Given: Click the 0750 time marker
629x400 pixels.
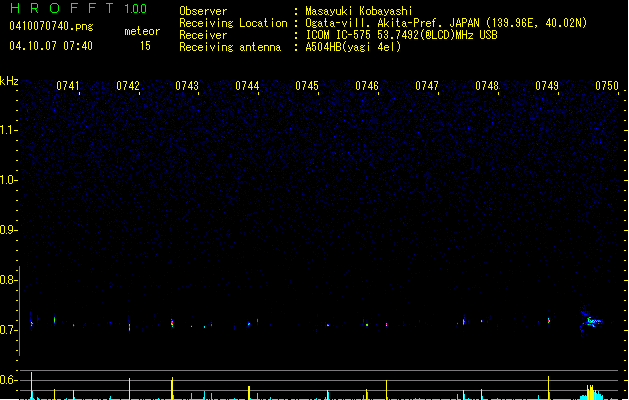Looking at the screenshot, I should (607, 86).
